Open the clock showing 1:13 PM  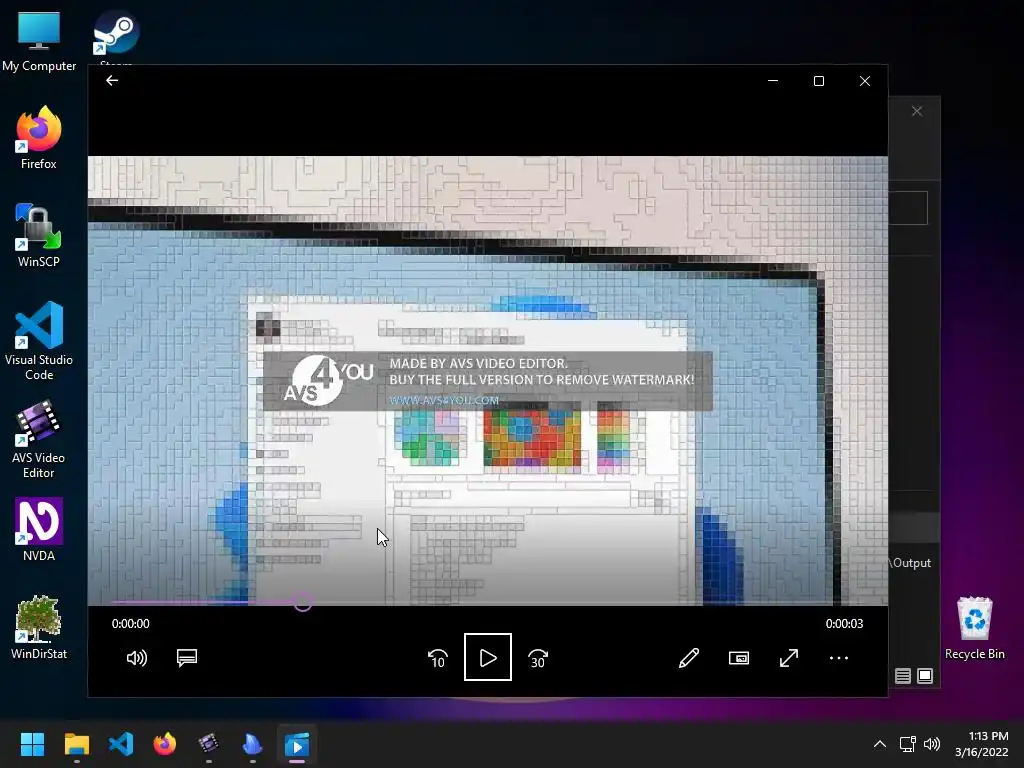[x=982, y=744]
